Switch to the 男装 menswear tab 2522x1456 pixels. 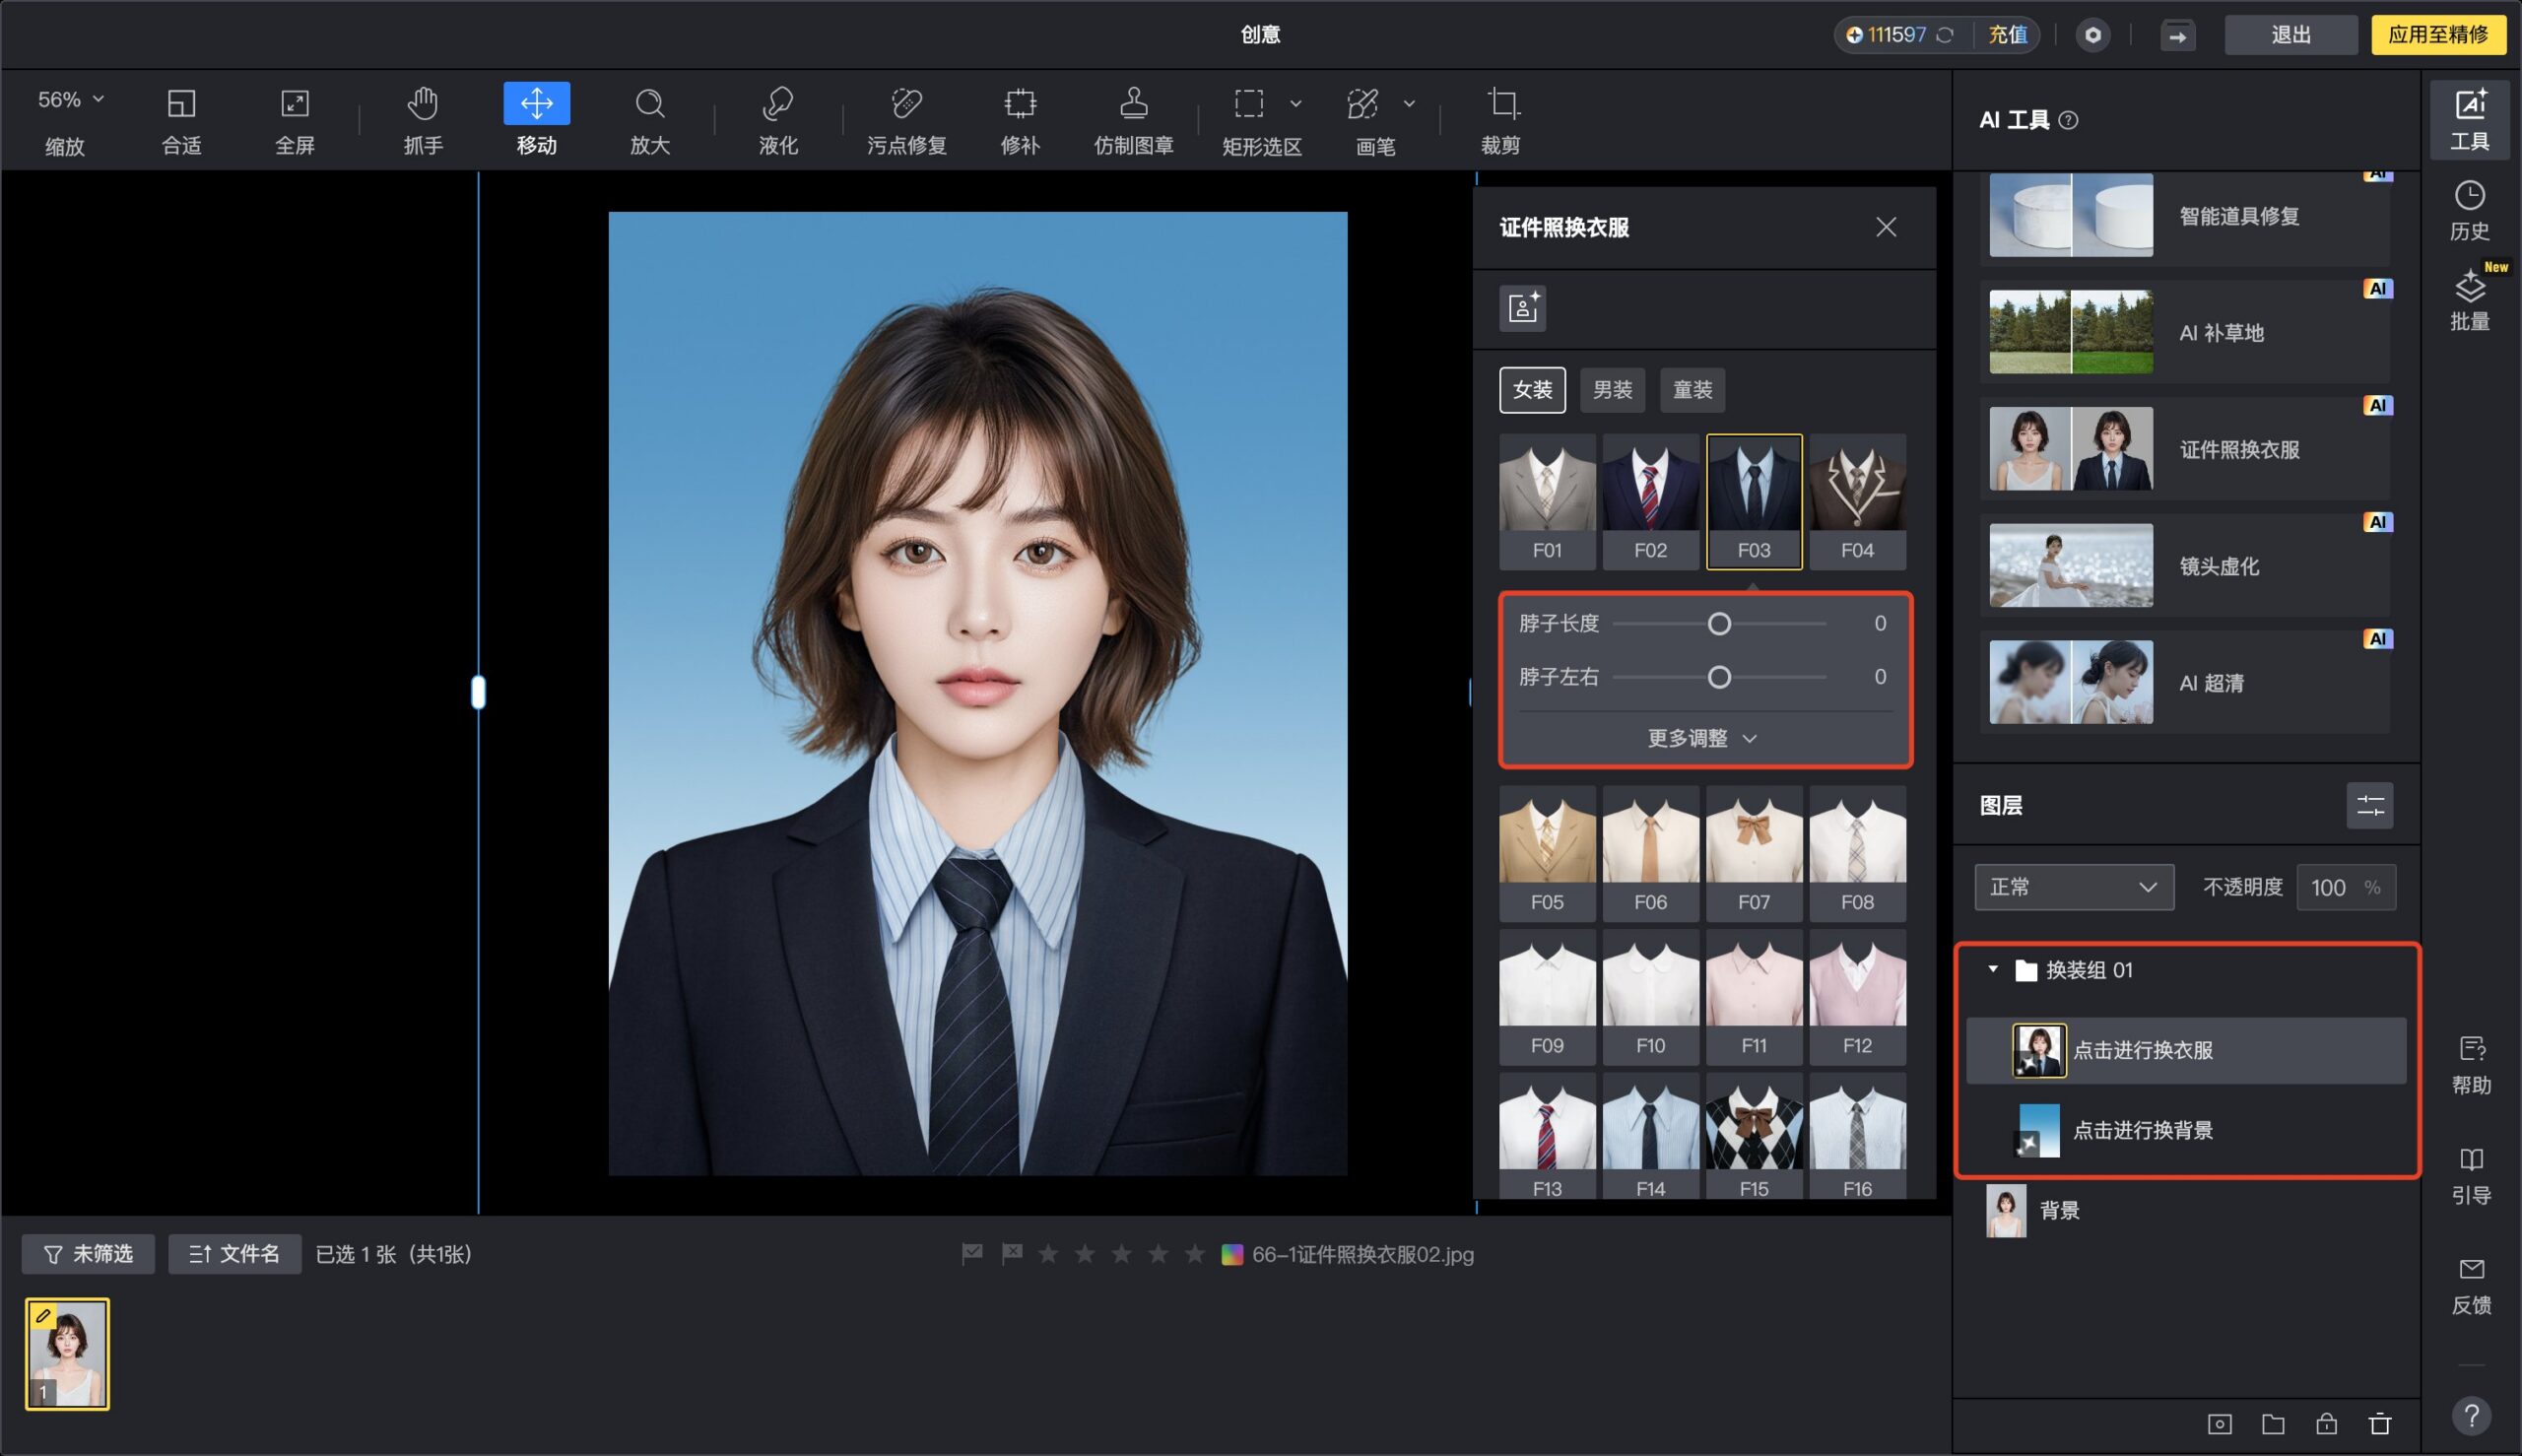point(1612,389)
